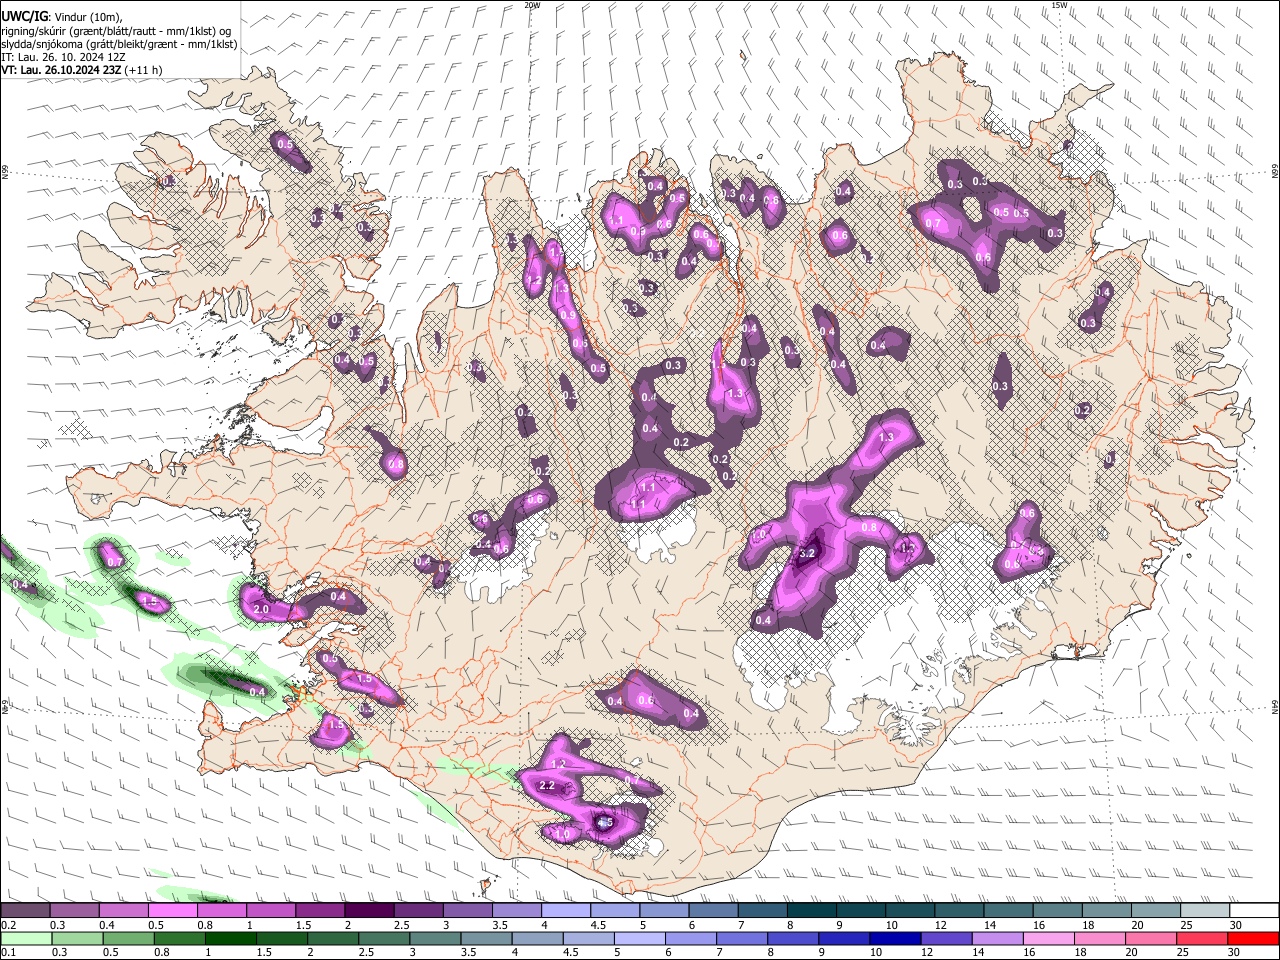This screenshot has width=1280, height=960.
Task: Click the 'slydda/snjókoma' legend description line
Action: coord(119,44)
